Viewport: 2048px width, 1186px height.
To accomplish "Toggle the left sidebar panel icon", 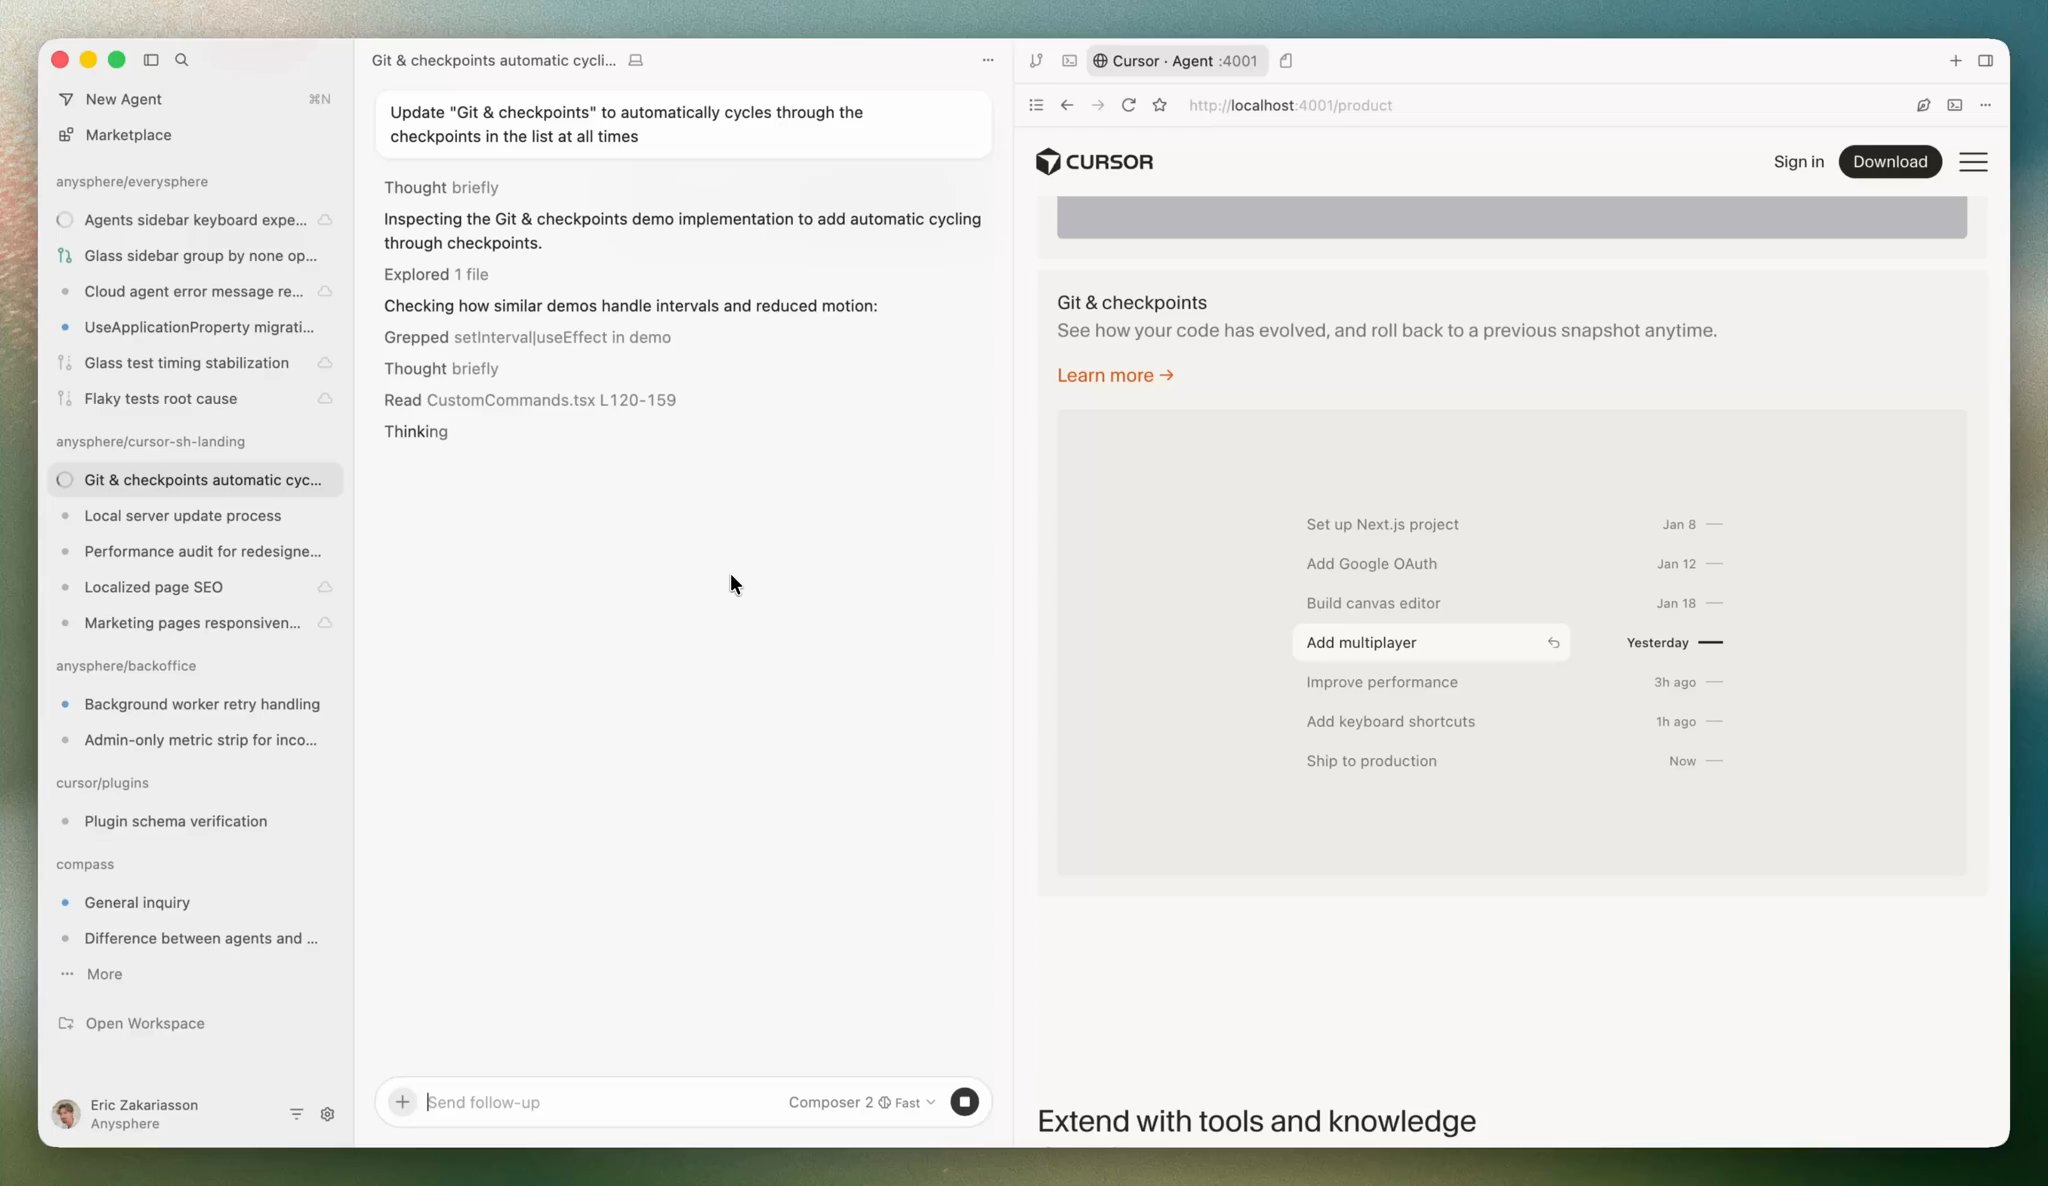I will coord(151,60).
